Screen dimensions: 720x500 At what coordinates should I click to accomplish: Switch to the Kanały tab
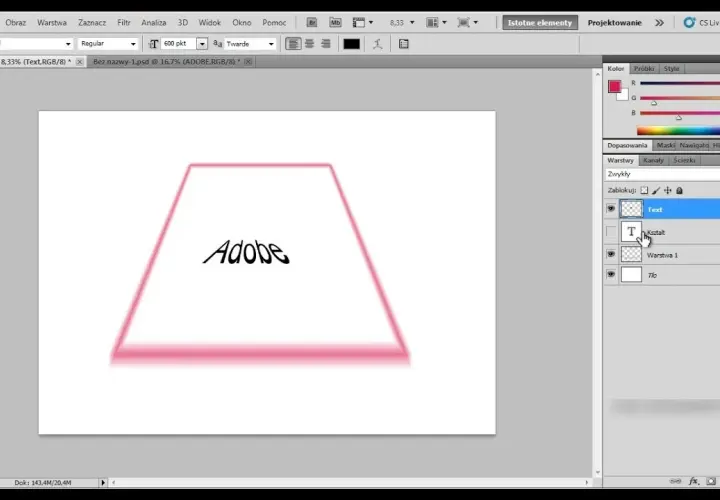click(653, 160)
